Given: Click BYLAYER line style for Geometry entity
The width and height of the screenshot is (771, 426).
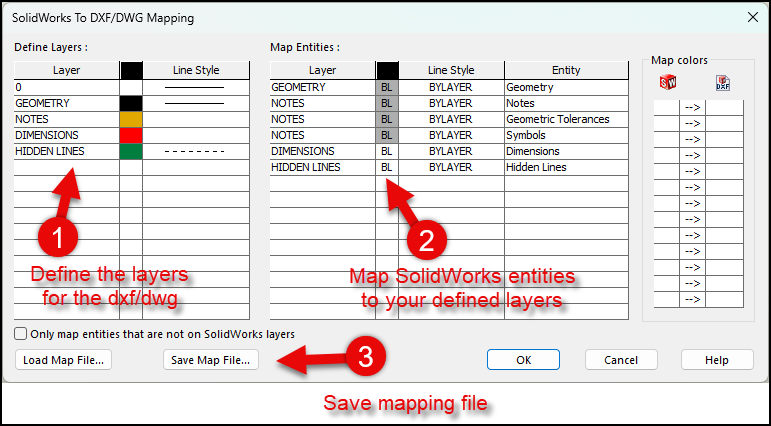Looking at the screenshot, I should click(x=451, y=88).
